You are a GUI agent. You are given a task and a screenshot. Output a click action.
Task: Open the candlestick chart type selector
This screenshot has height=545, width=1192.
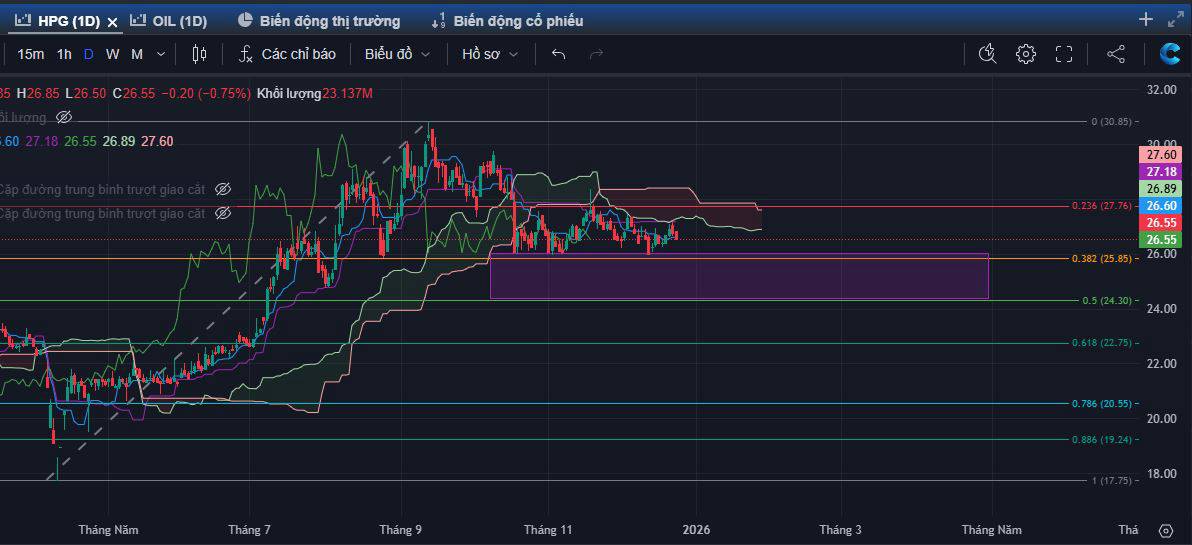(199, 54)
